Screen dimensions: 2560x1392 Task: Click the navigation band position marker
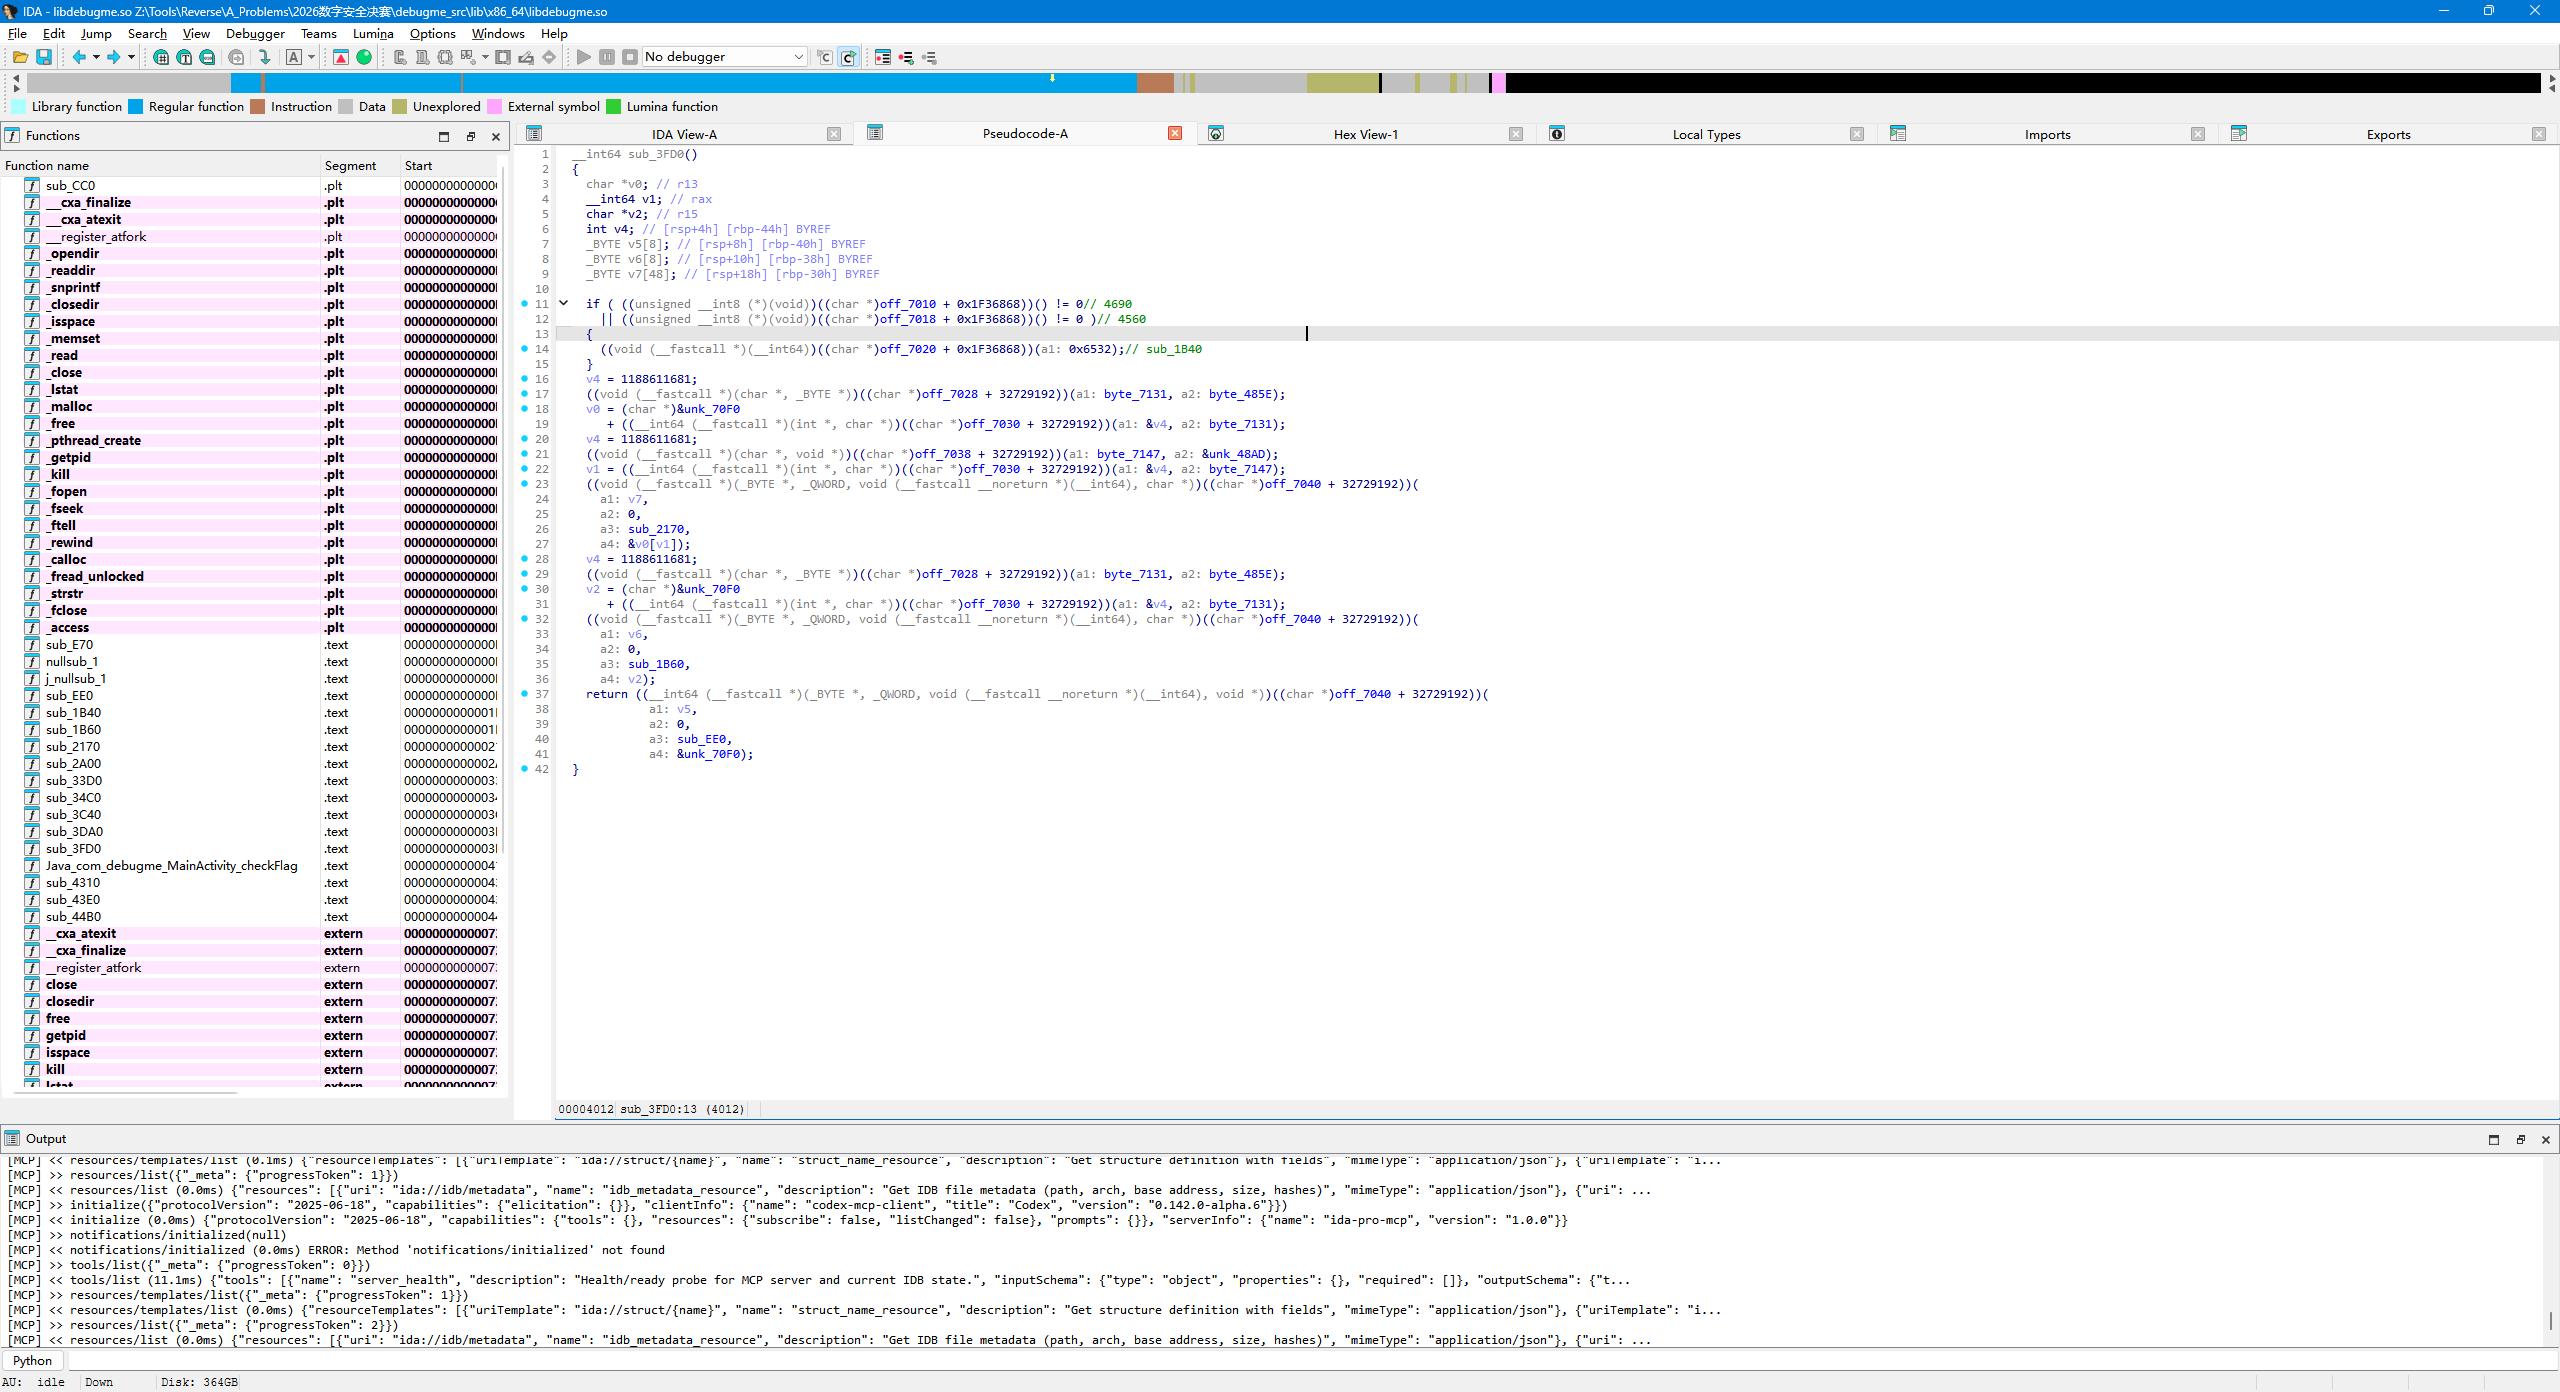pyautogui.click(x=1052, y=77)
